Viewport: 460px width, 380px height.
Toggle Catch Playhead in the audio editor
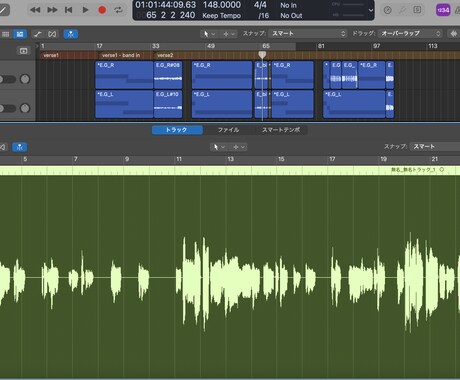(19, 147)
